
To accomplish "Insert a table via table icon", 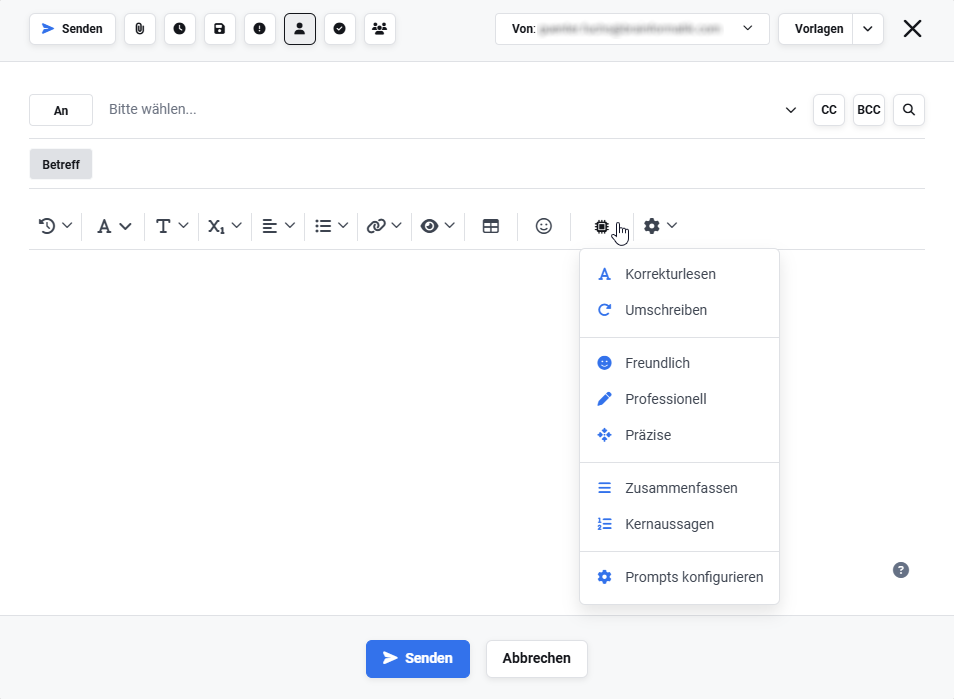I will point(491,226).
